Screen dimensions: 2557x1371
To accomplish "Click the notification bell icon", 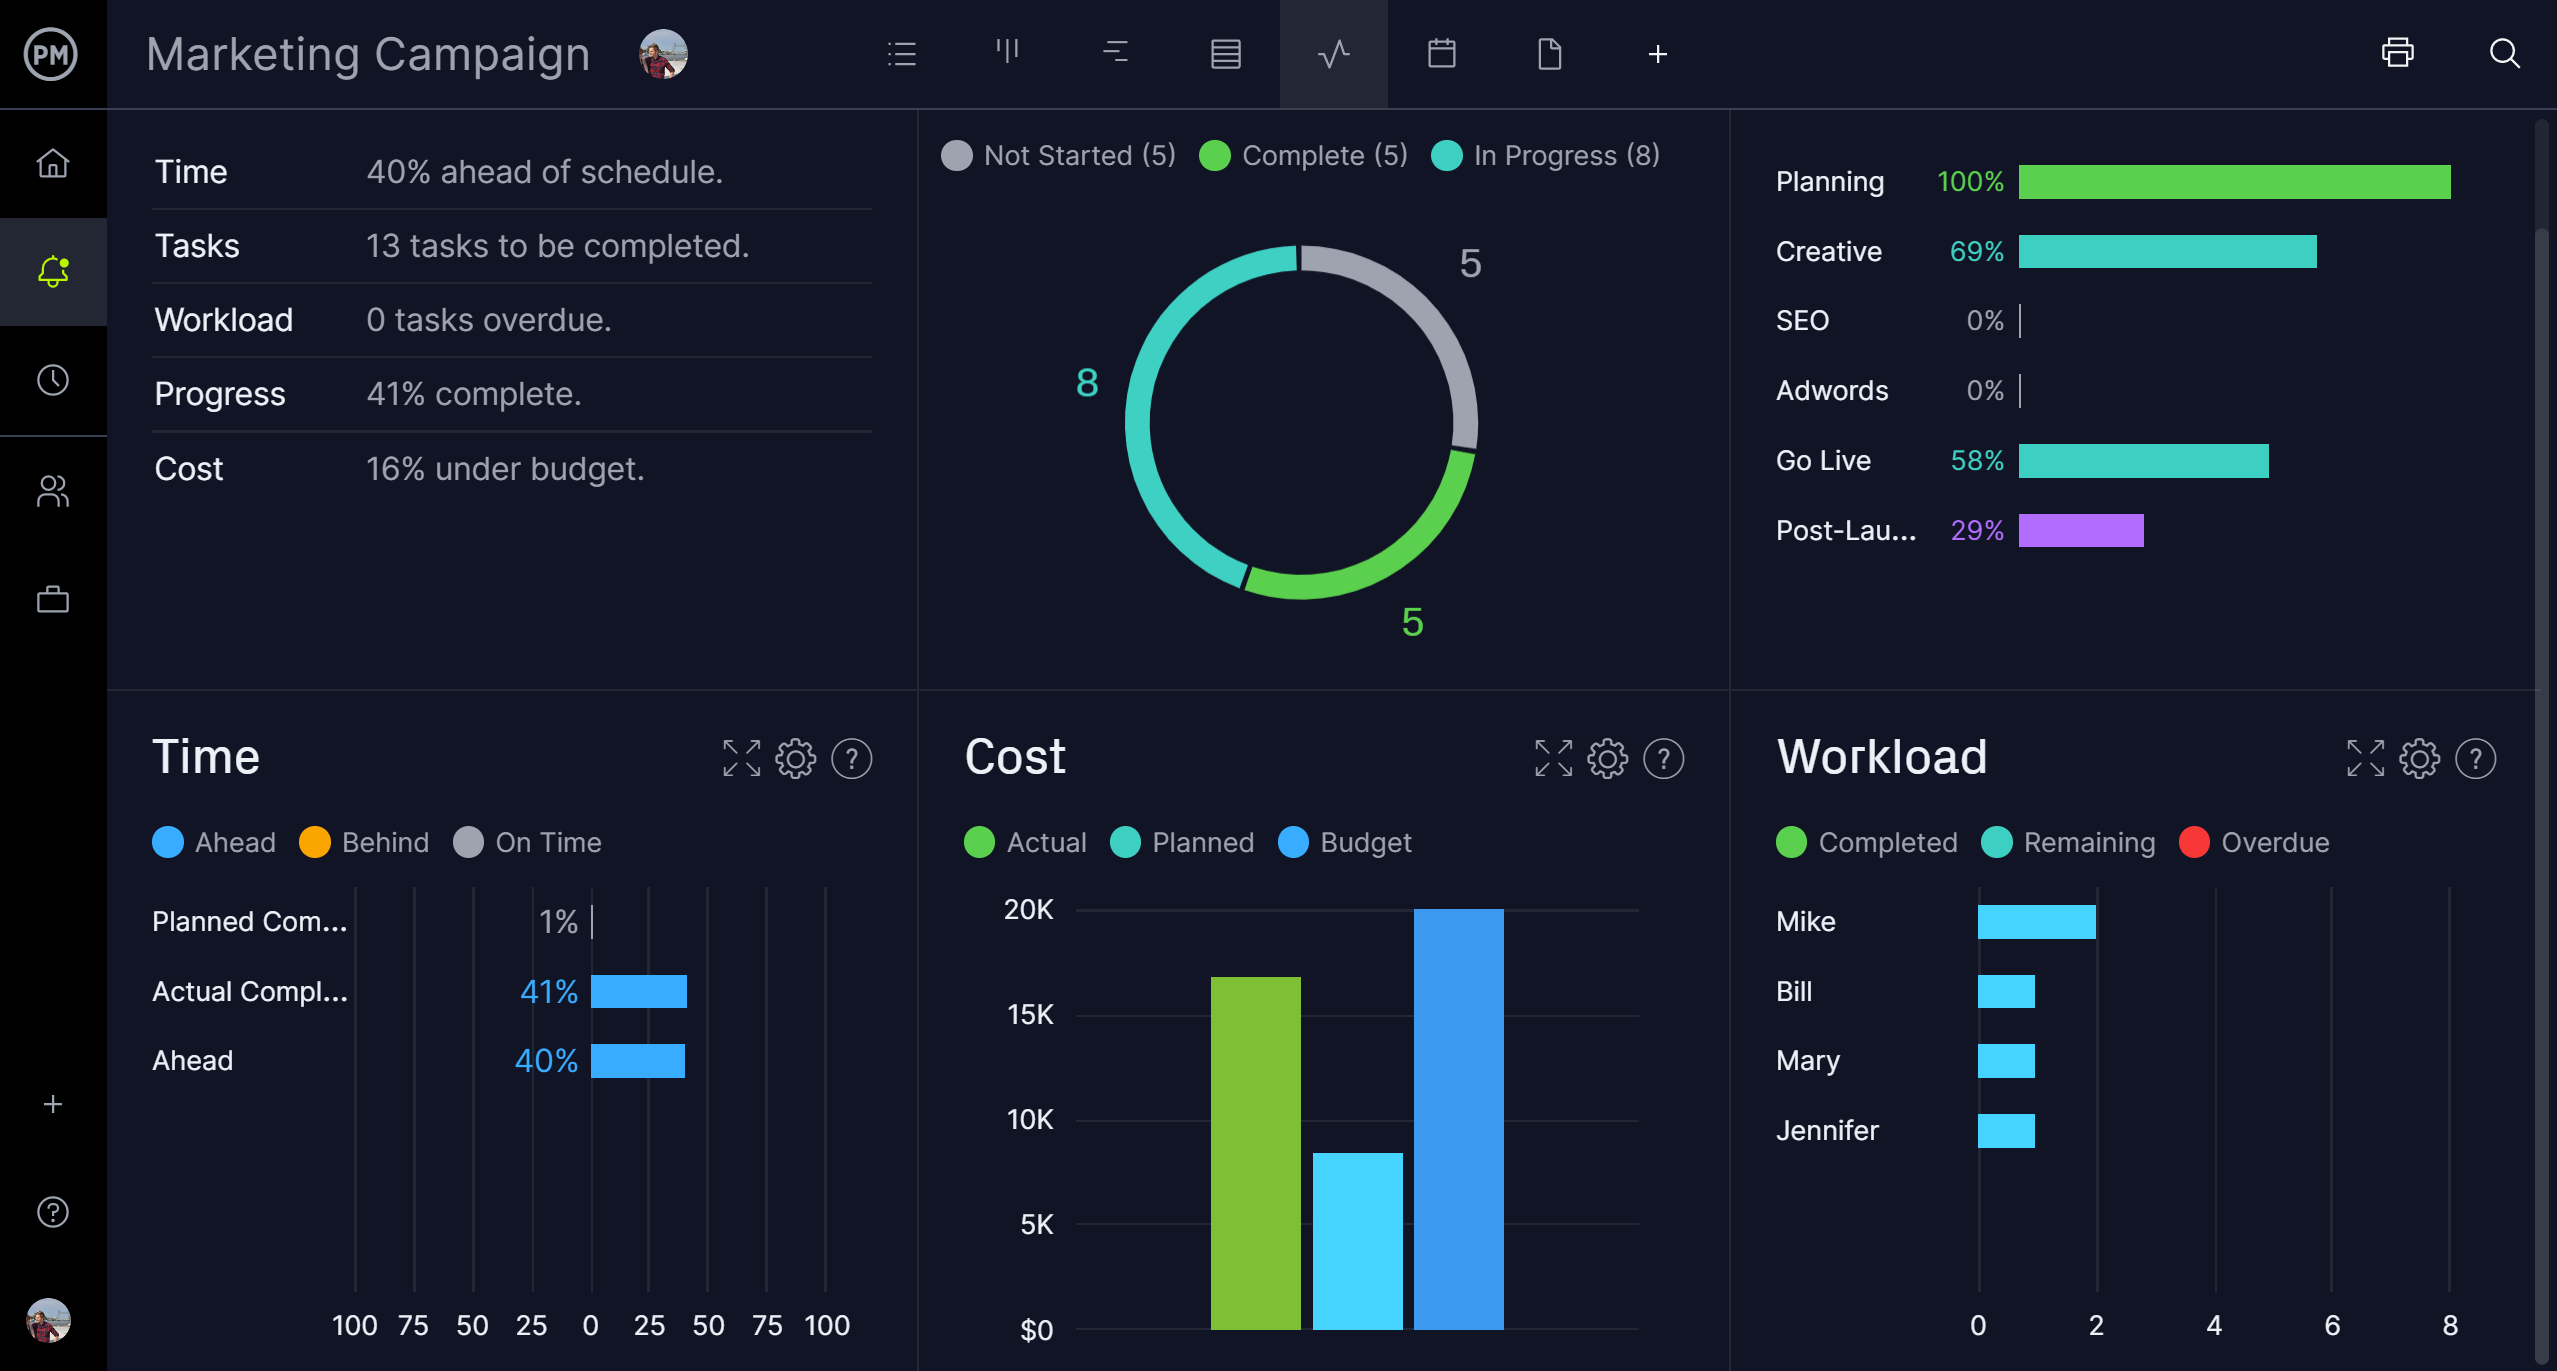I will [51, 270].
